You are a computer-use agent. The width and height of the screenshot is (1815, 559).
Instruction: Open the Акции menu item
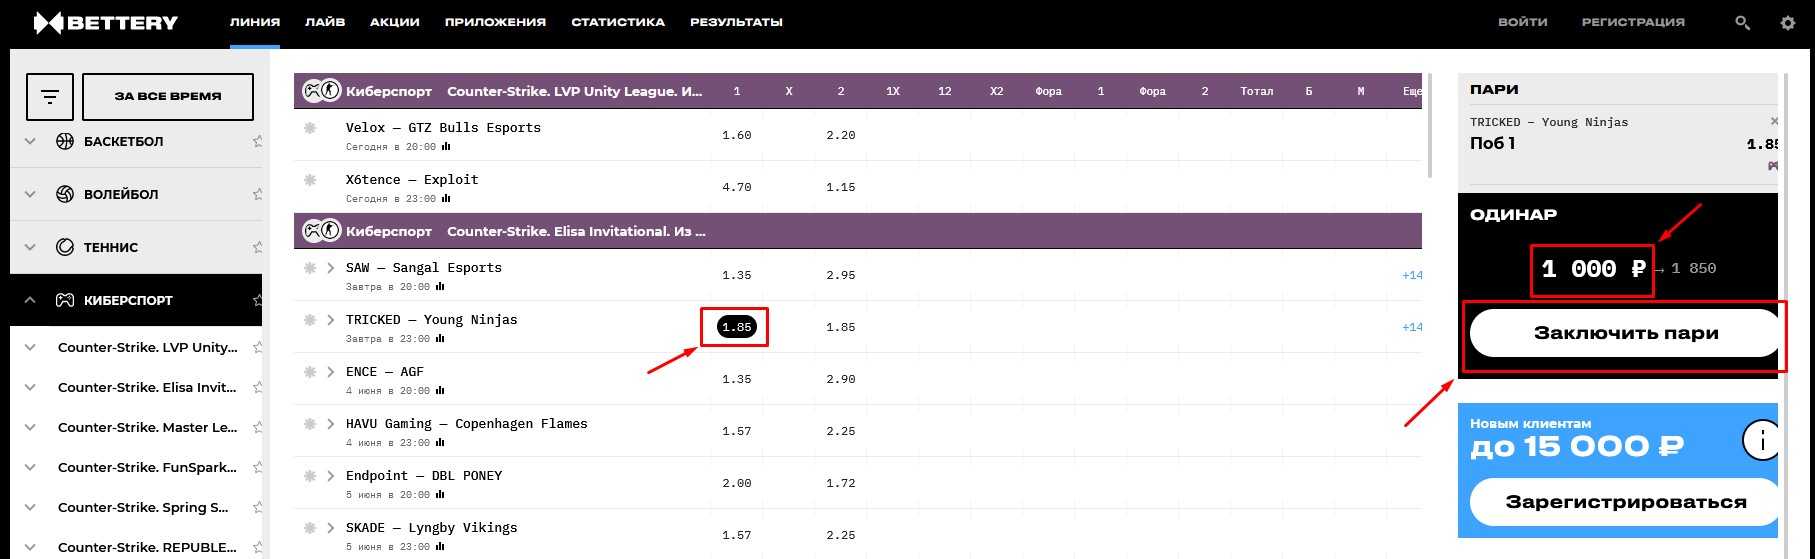pyautogui.click(x=395, y=22)
